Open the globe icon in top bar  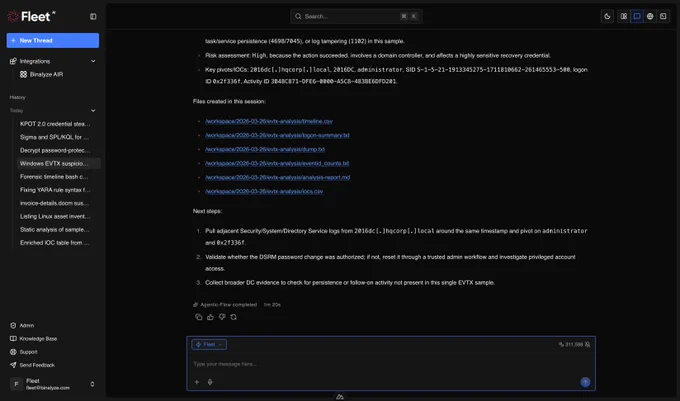[650, 16]
